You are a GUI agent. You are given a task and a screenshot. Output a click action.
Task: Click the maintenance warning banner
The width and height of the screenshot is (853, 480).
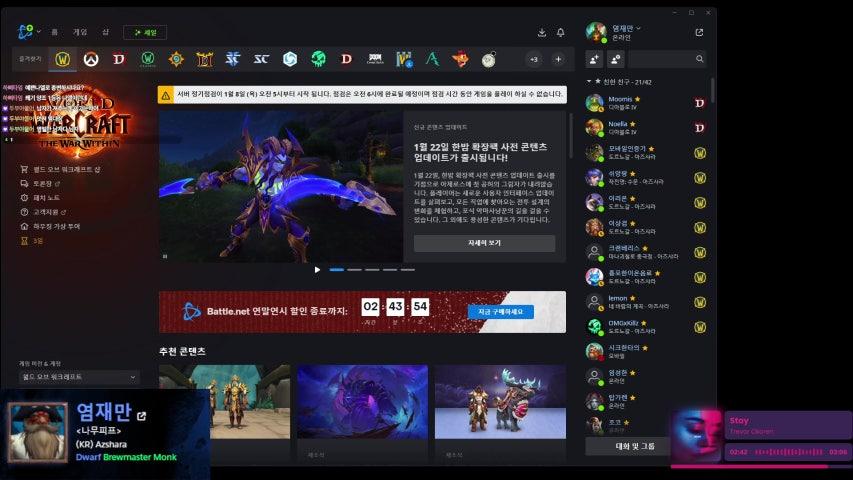point(362,95)
